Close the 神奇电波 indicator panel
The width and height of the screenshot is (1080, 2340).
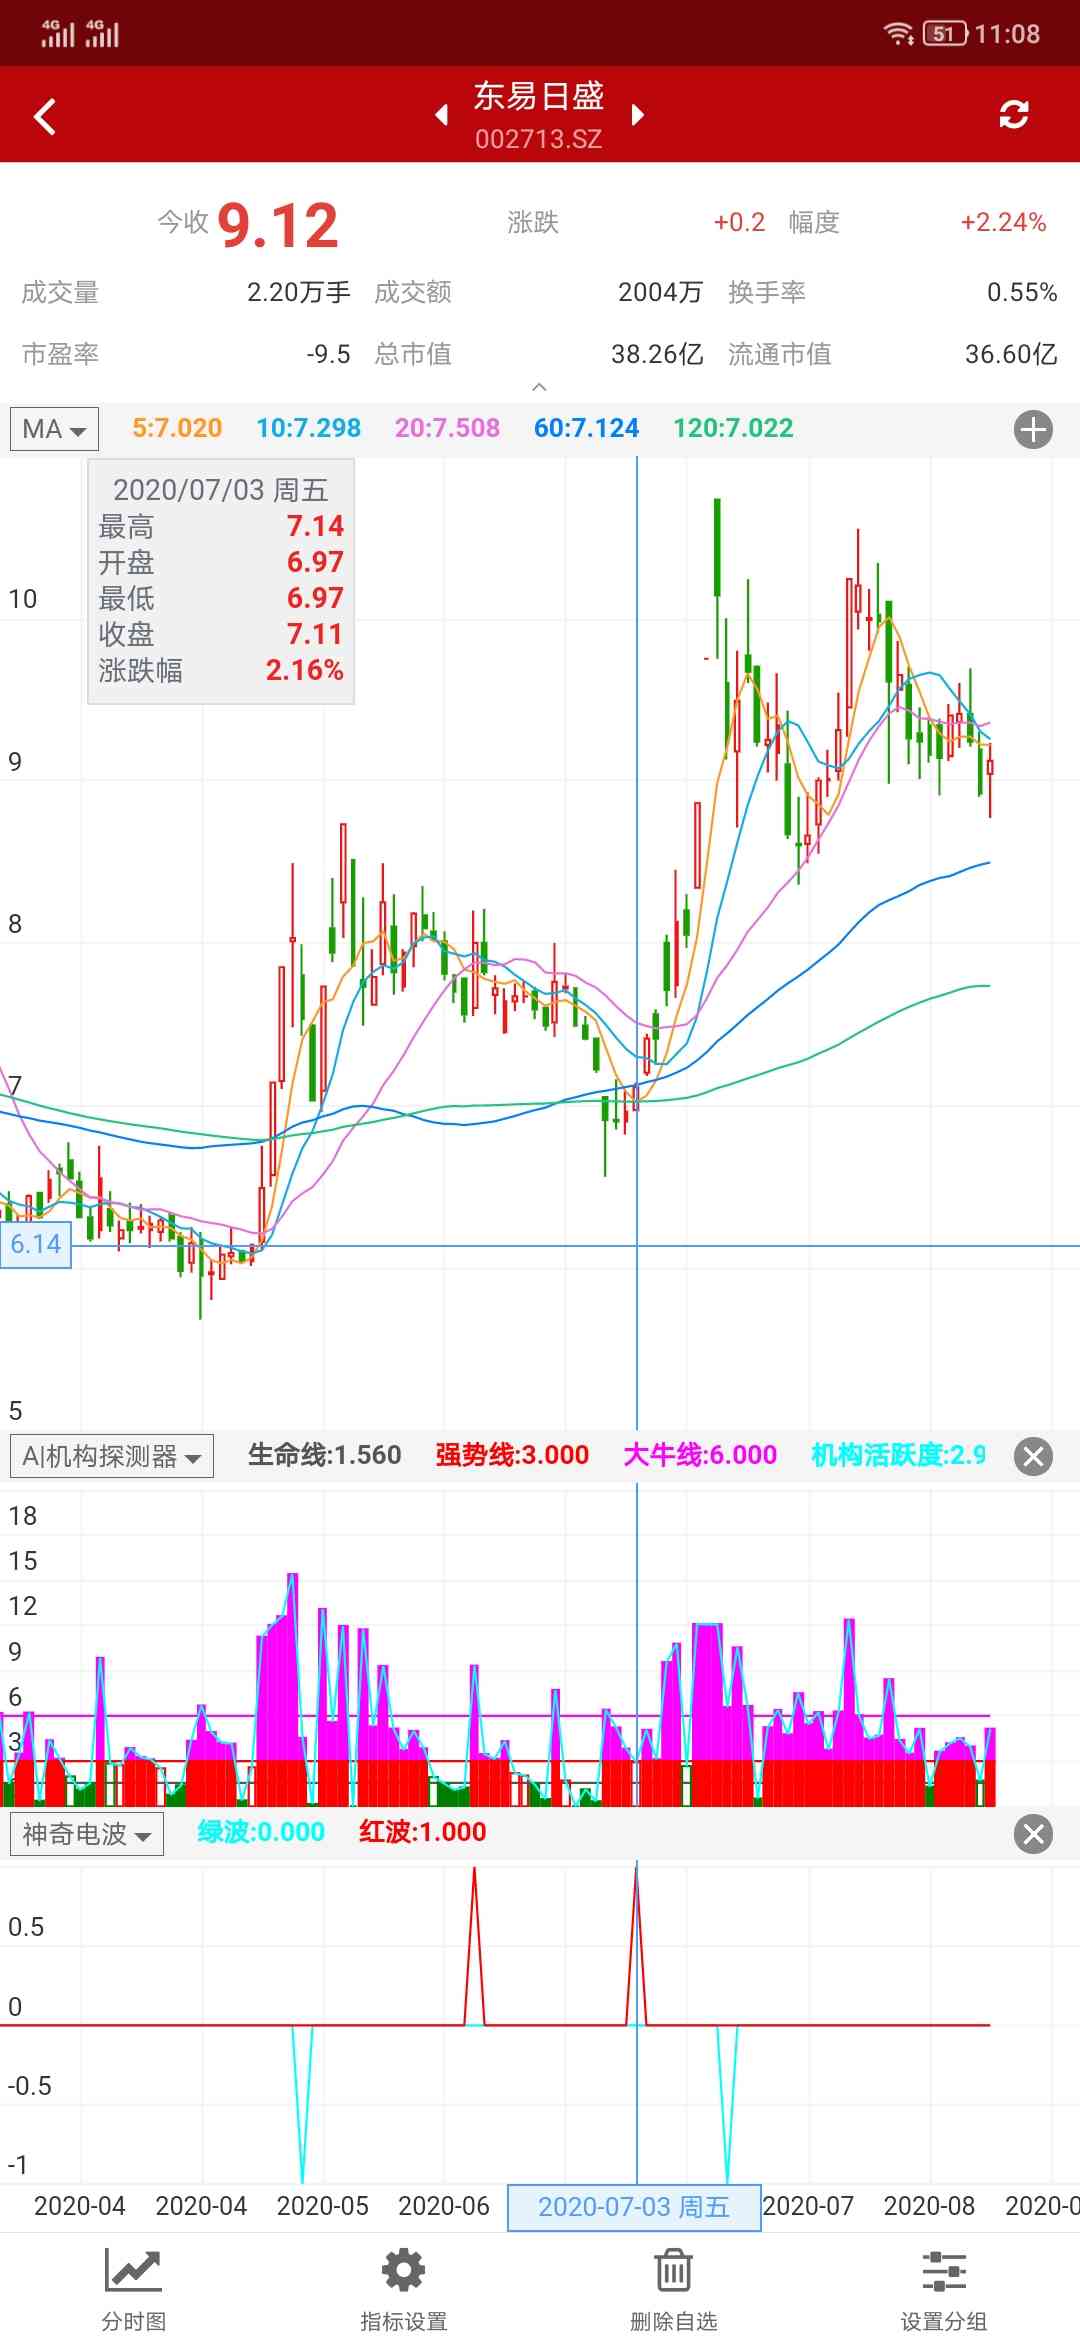point(1033,1834)
